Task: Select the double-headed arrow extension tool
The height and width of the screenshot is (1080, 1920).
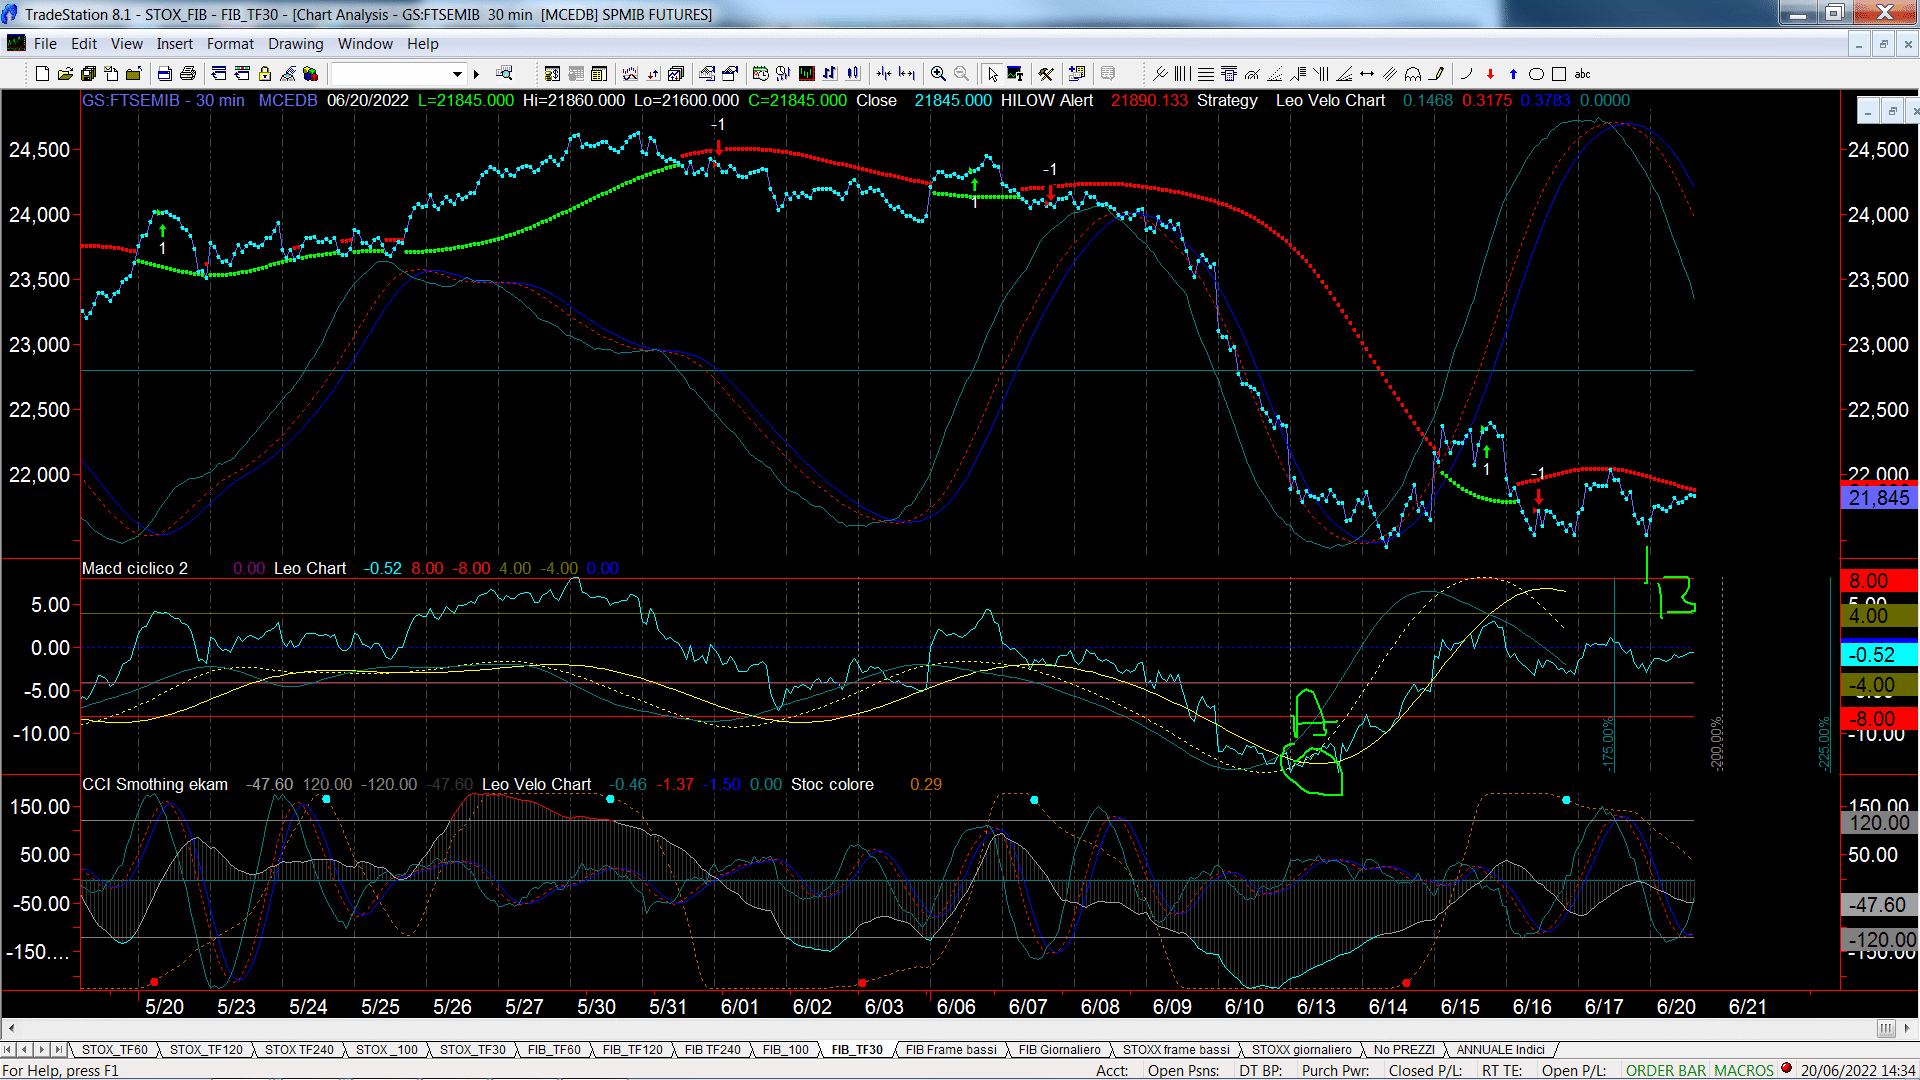Action: [x=1367, y=74]
